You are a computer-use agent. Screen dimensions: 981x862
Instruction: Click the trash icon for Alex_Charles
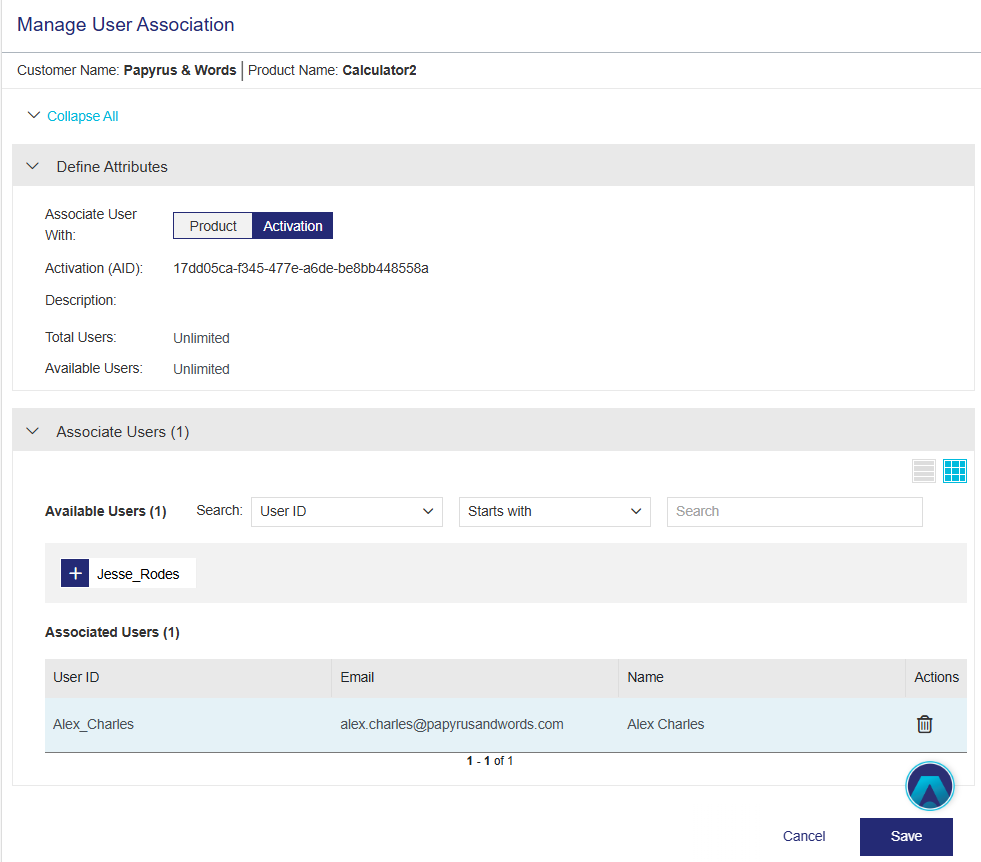925,724
